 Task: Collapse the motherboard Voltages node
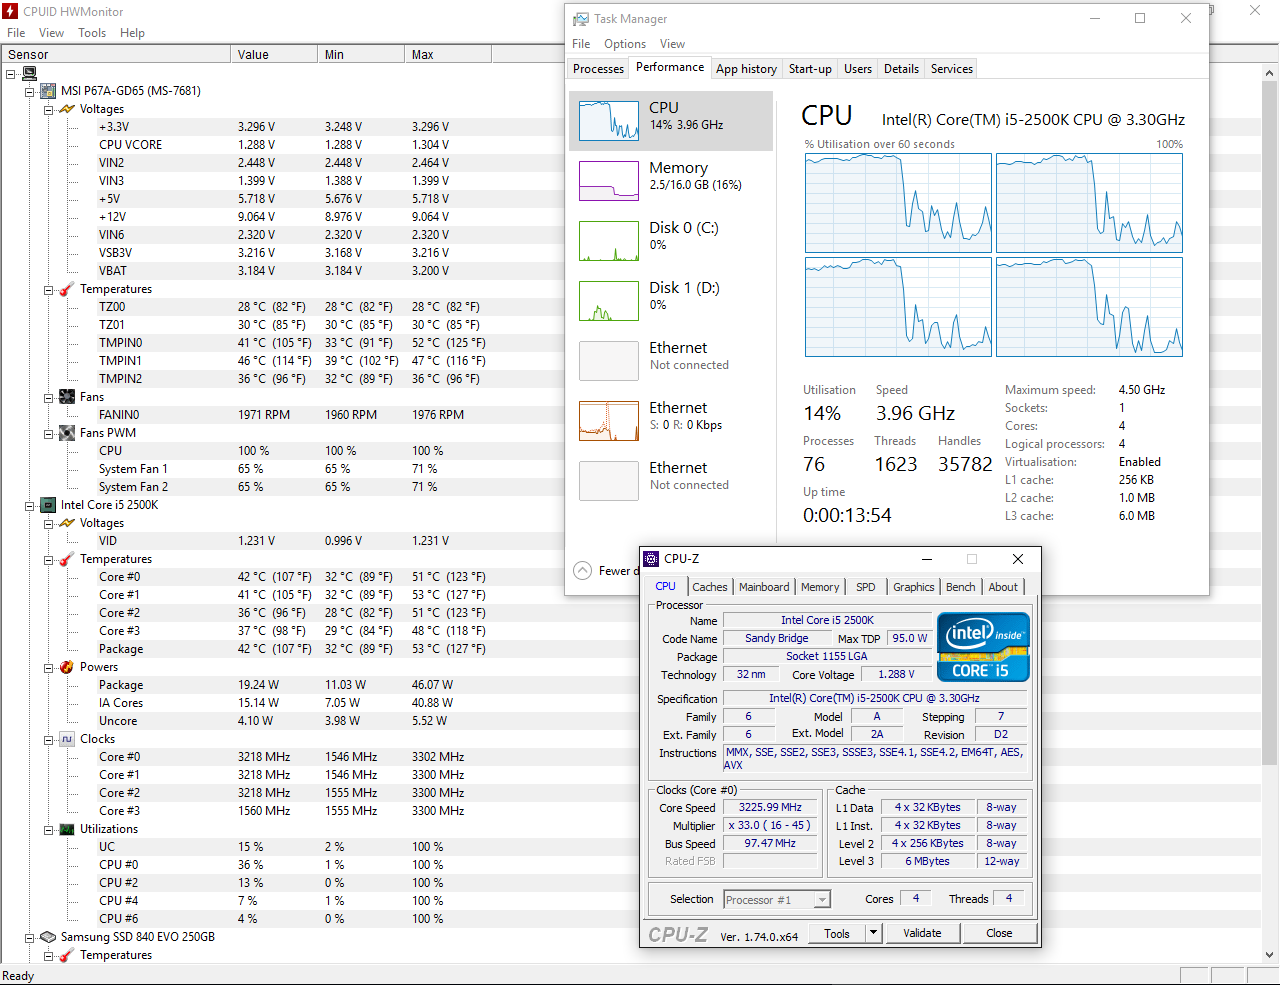pyautogui.click(x=49, y=109)
